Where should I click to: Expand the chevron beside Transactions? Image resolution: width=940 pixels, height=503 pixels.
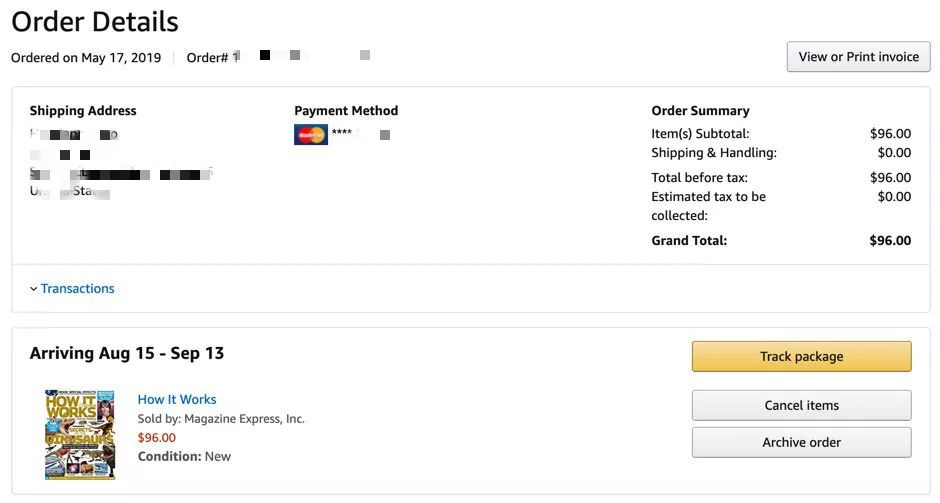click(x=33, y=289)
